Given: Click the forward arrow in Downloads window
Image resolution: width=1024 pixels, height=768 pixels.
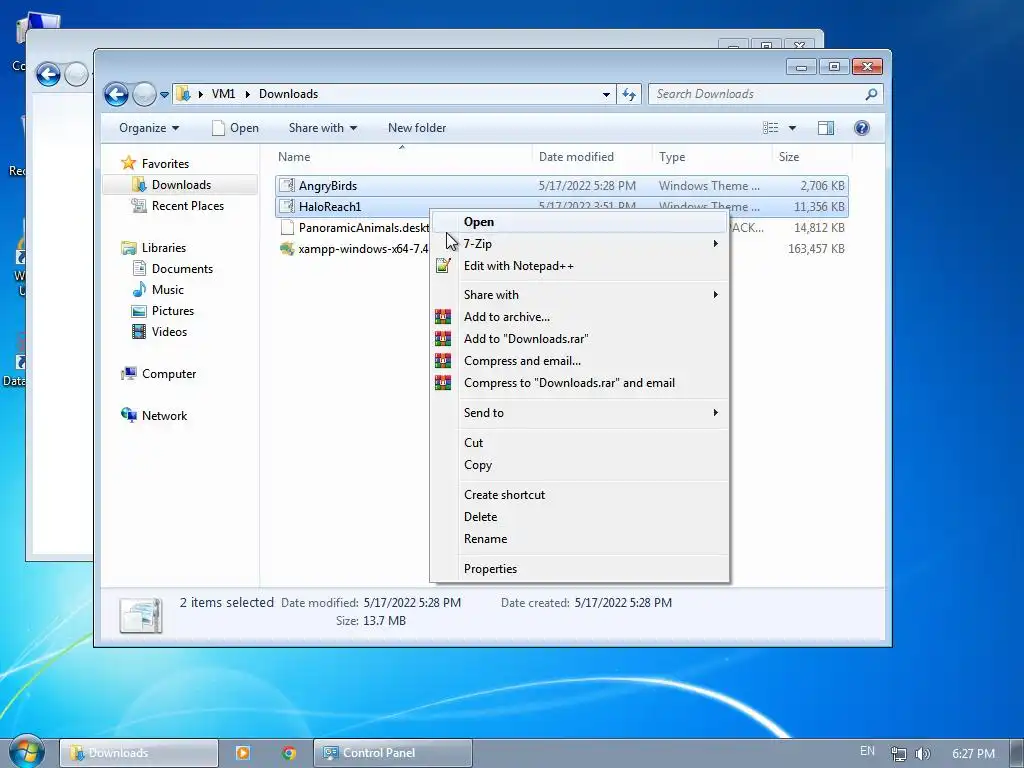Looking at the screenshot, I should 144,94.
